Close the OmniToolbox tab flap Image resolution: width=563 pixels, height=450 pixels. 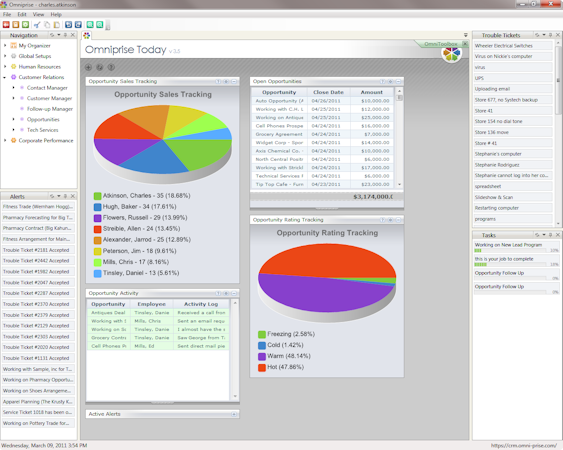[x=465, y=43]
